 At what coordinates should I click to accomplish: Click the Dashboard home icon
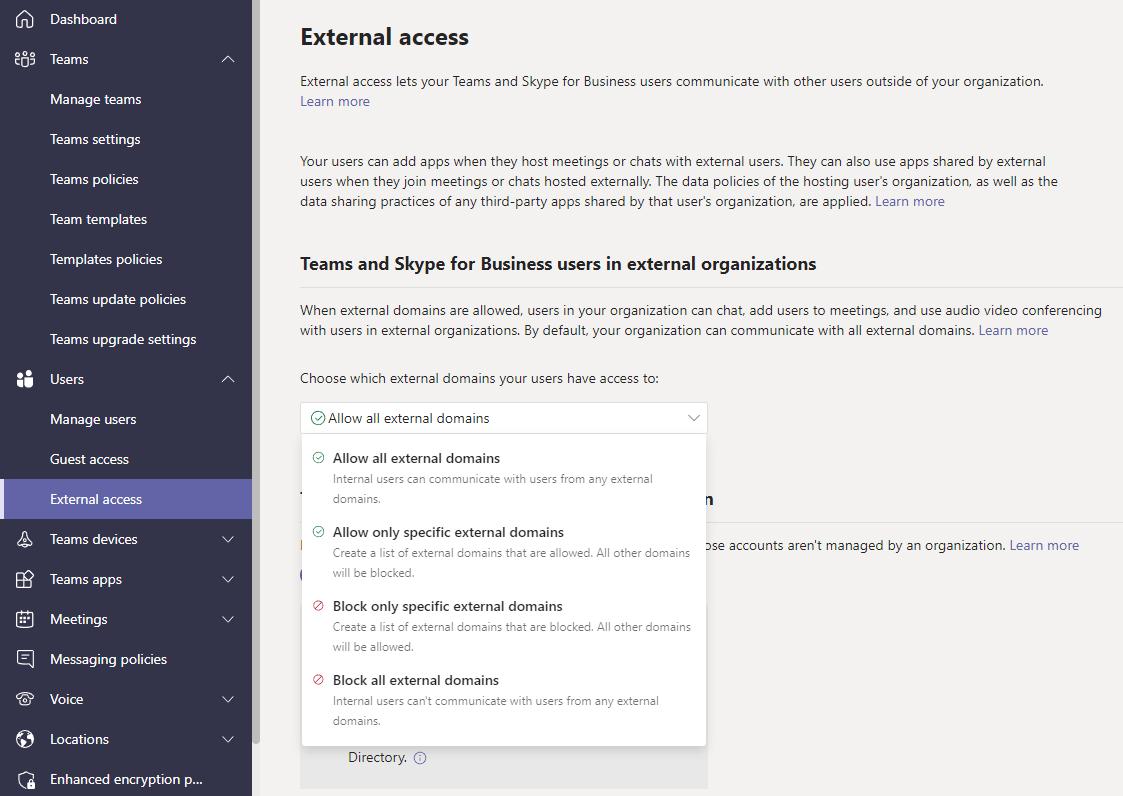(24, 19)
